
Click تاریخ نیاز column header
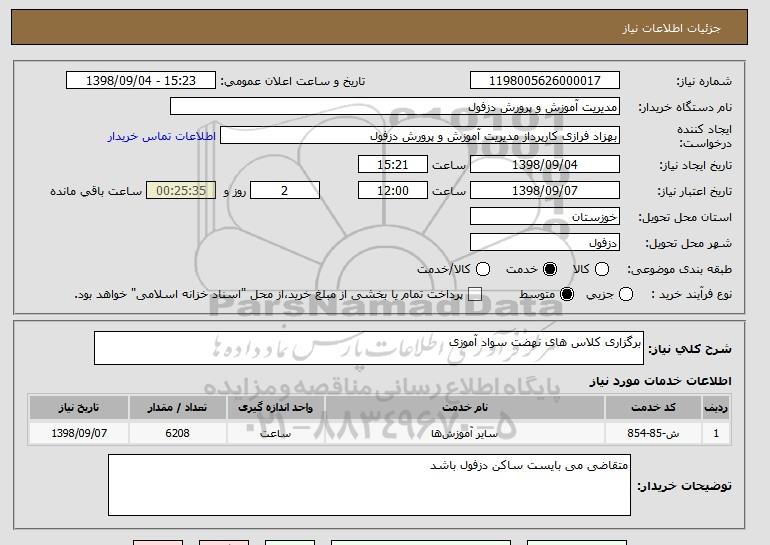pyautogui.click(x=79, y=408)
